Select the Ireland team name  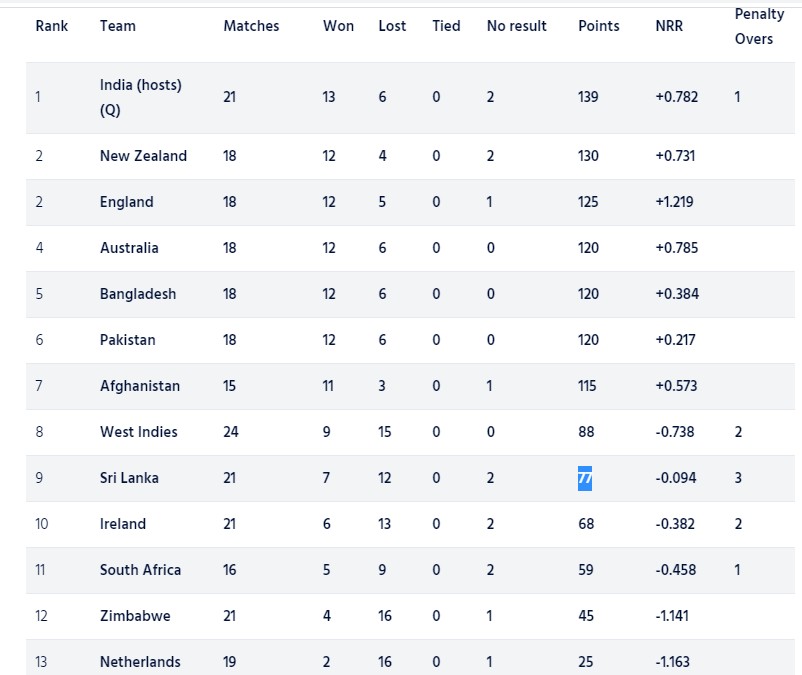(x=122, y=524)
